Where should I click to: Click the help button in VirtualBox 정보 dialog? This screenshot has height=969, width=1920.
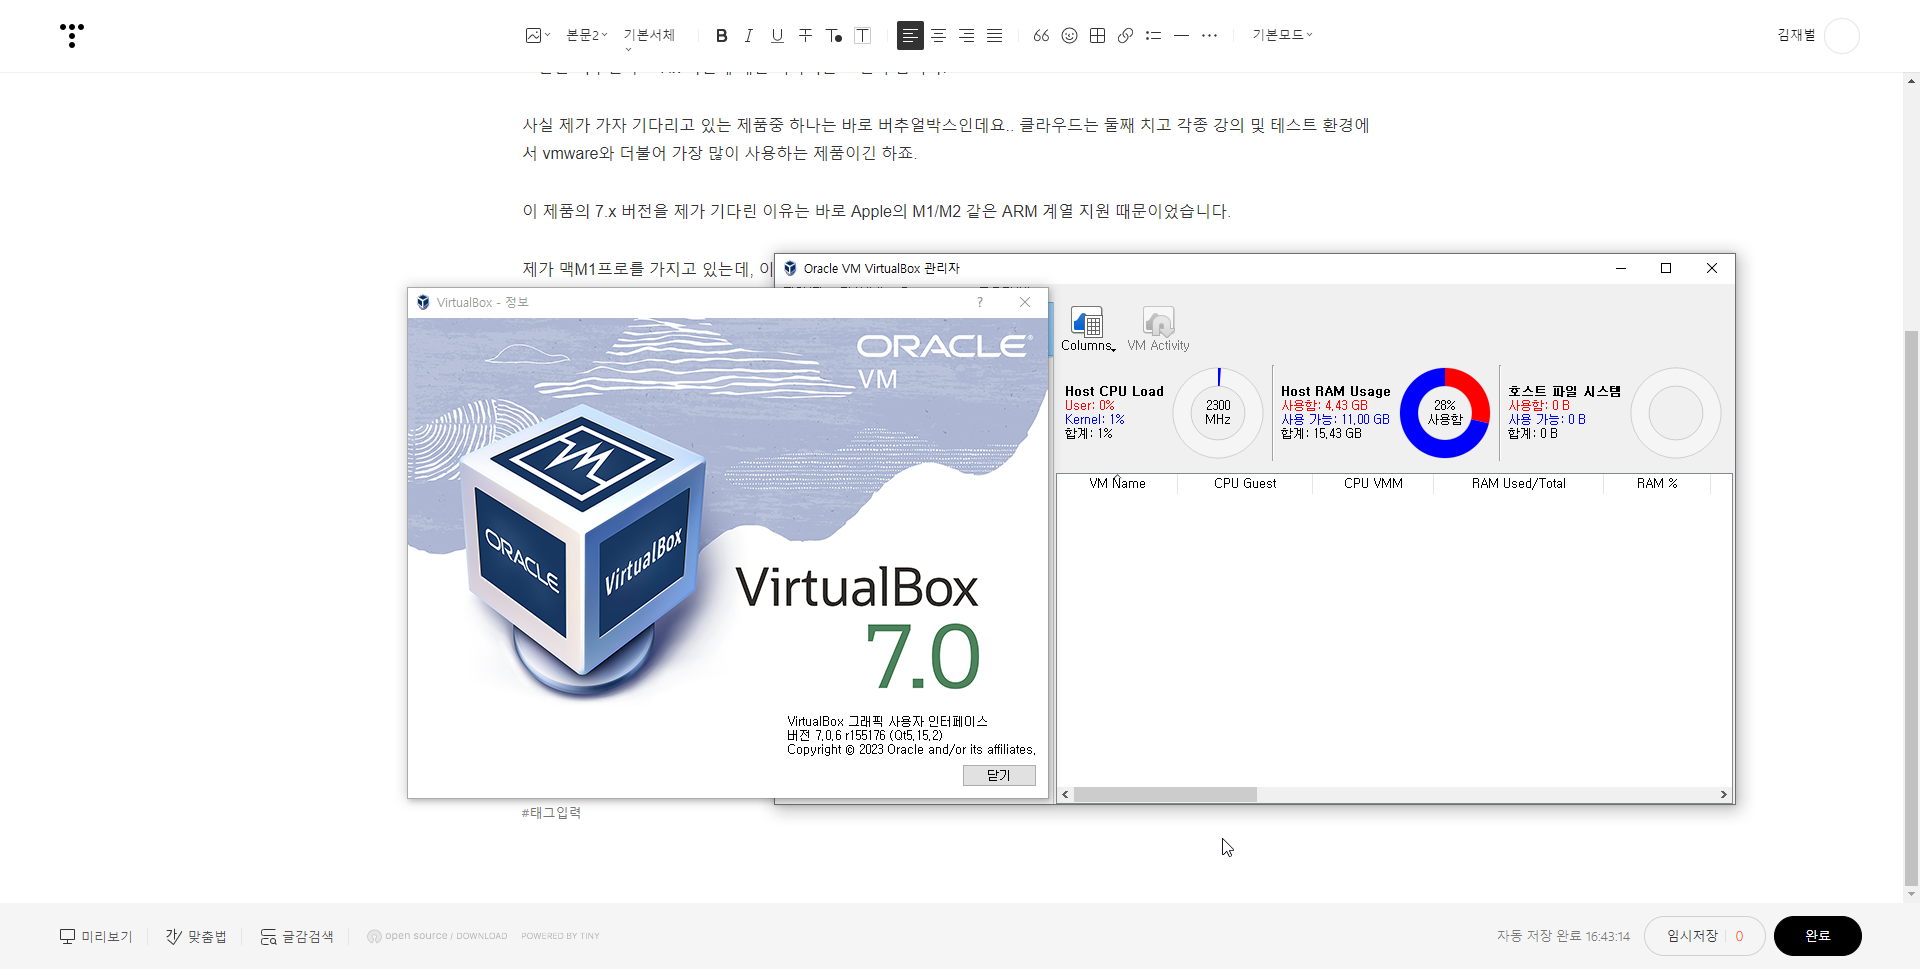[x=980, y=302]
